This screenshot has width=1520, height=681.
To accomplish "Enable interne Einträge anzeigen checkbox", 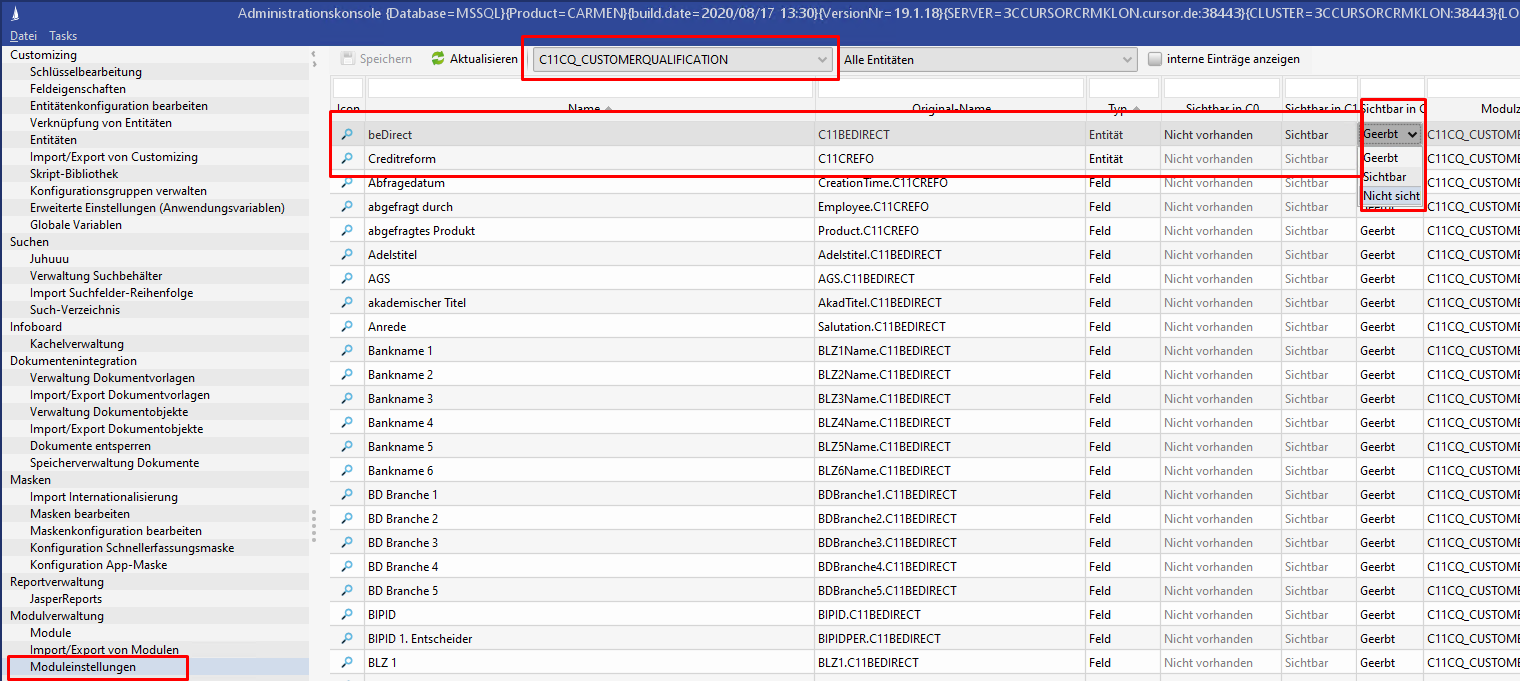I will pyautogui.click(x=1156, y=59).
